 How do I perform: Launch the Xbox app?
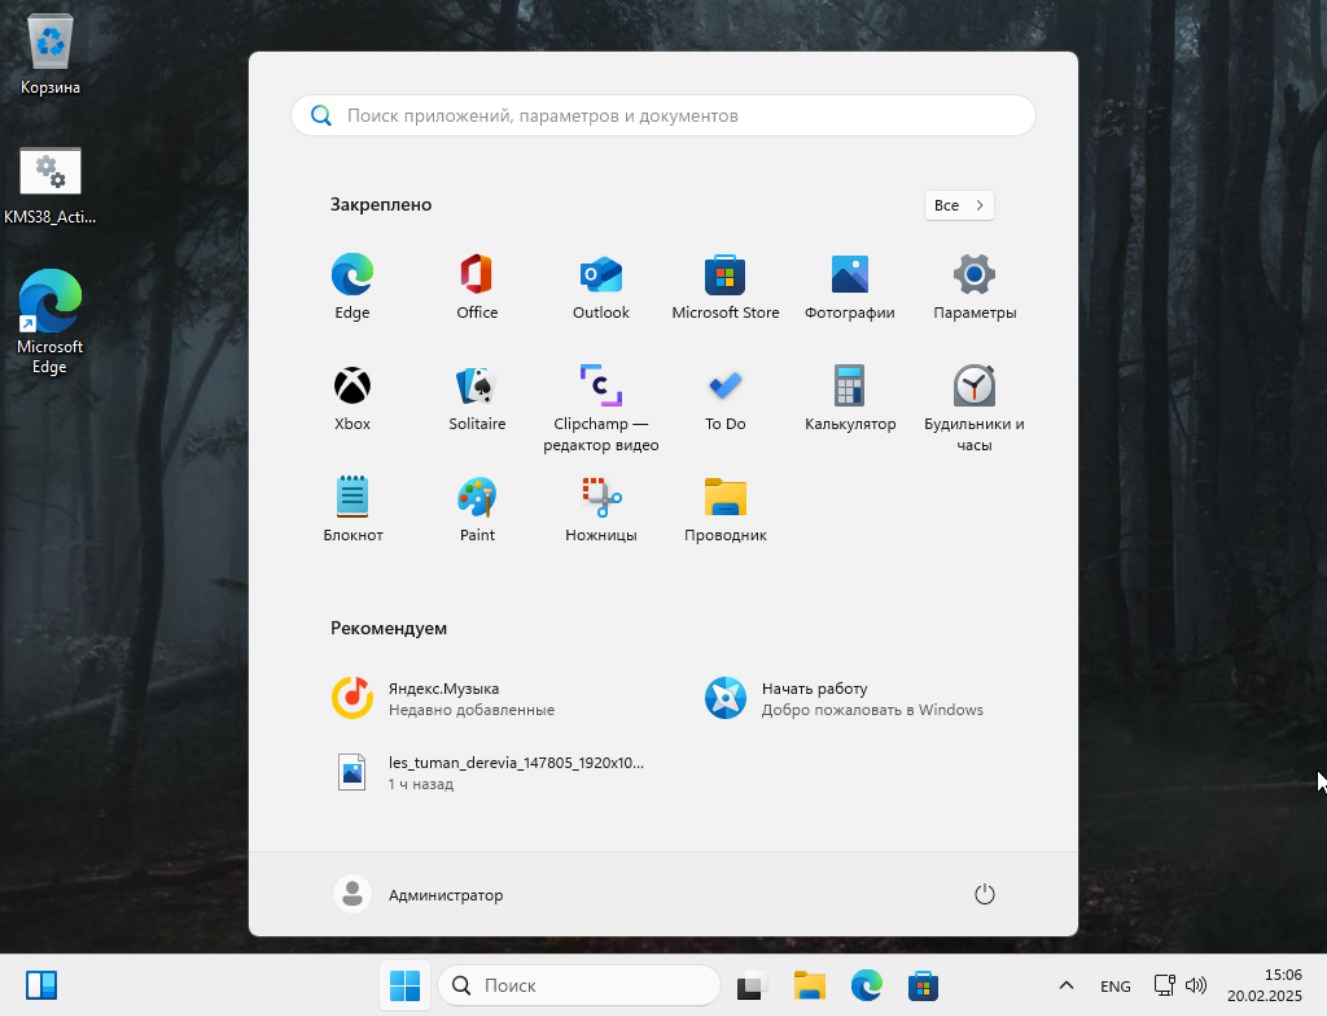pos(352,398)
